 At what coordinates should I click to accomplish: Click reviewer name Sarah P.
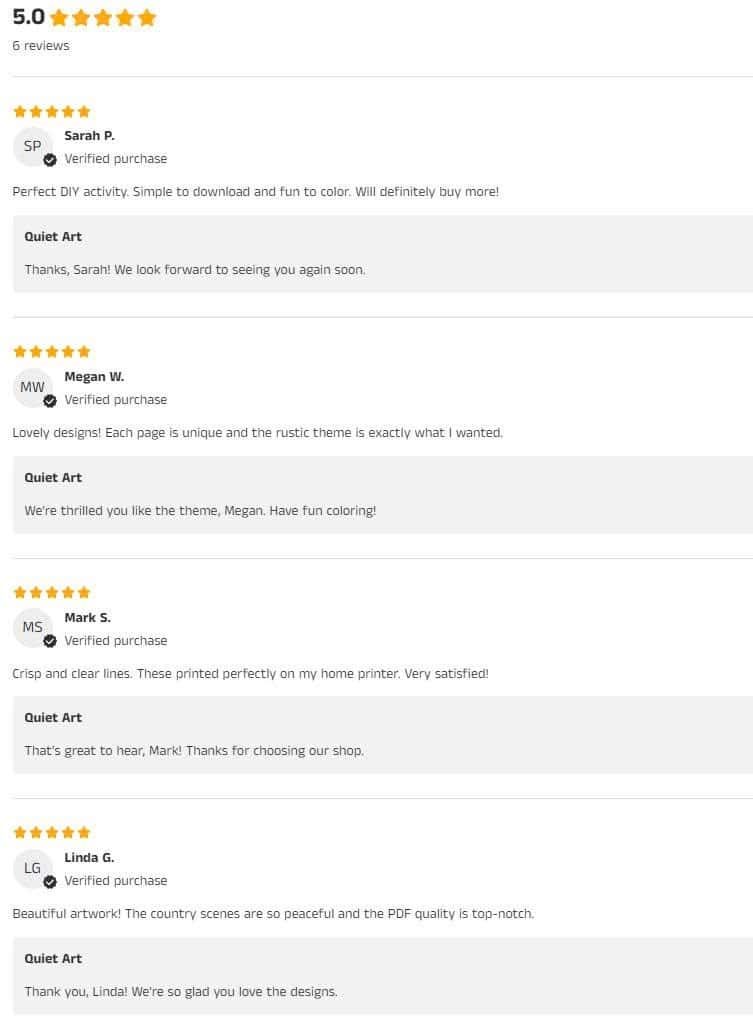(89, 135)
